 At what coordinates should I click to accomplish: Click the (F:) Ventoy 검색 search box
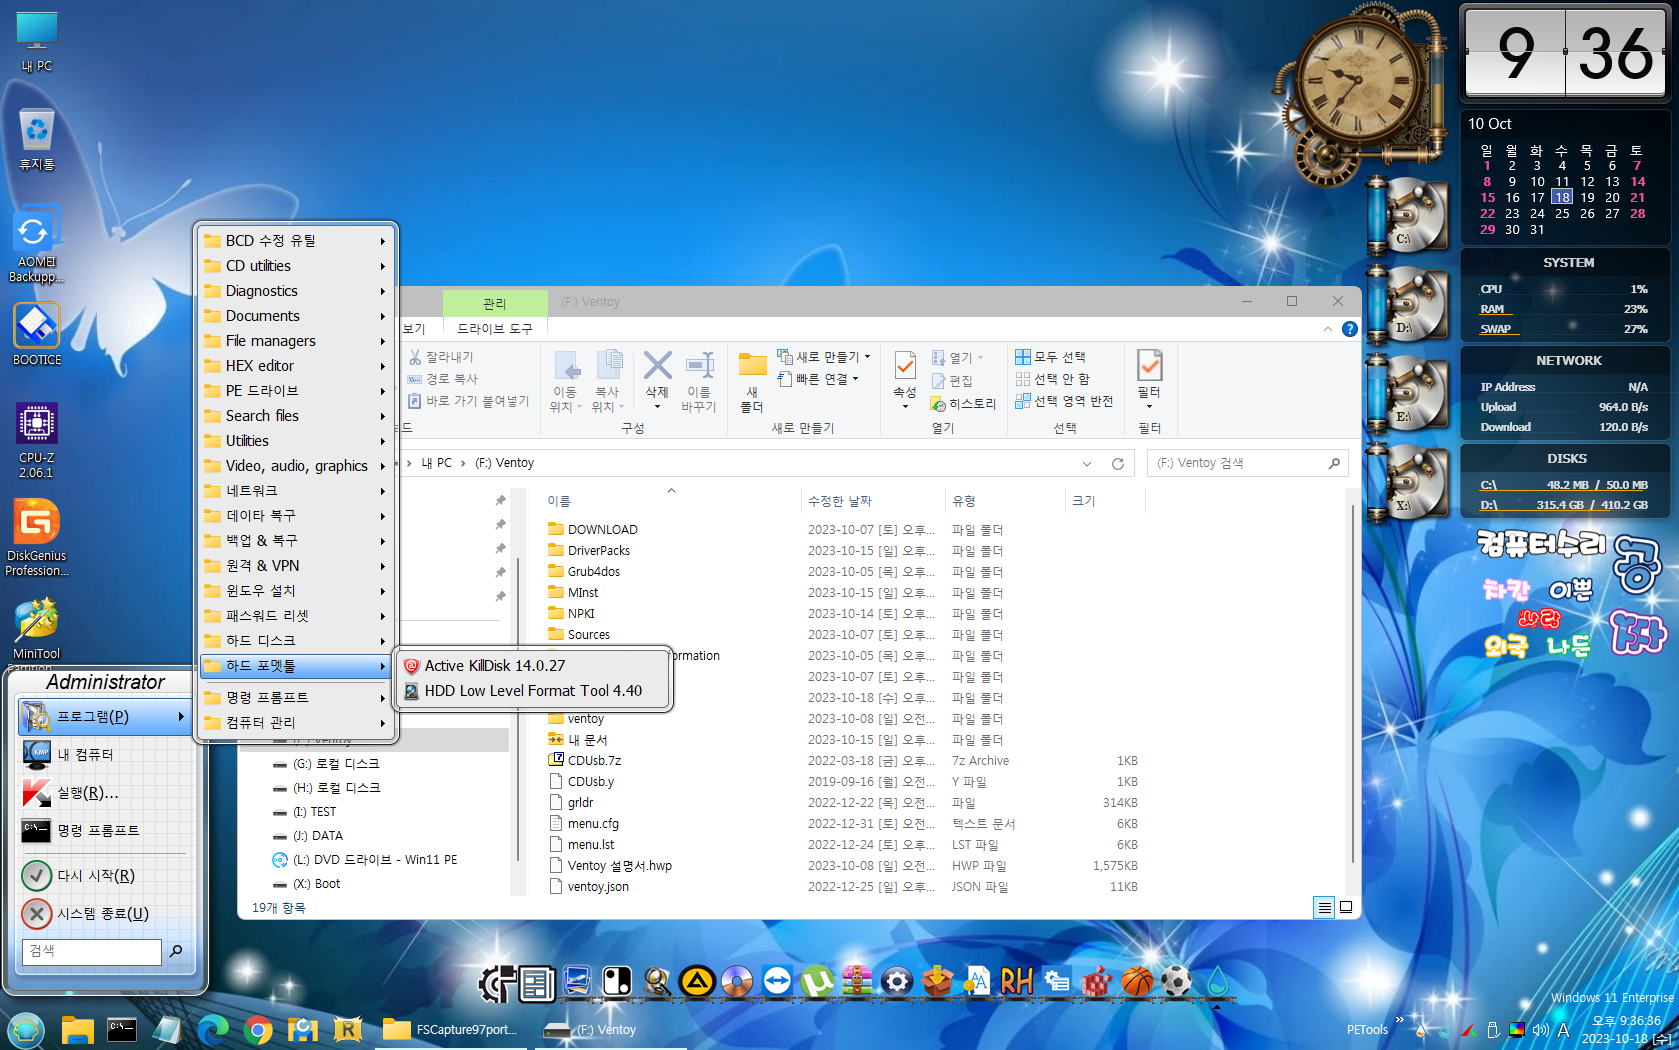click(1248, 463)
